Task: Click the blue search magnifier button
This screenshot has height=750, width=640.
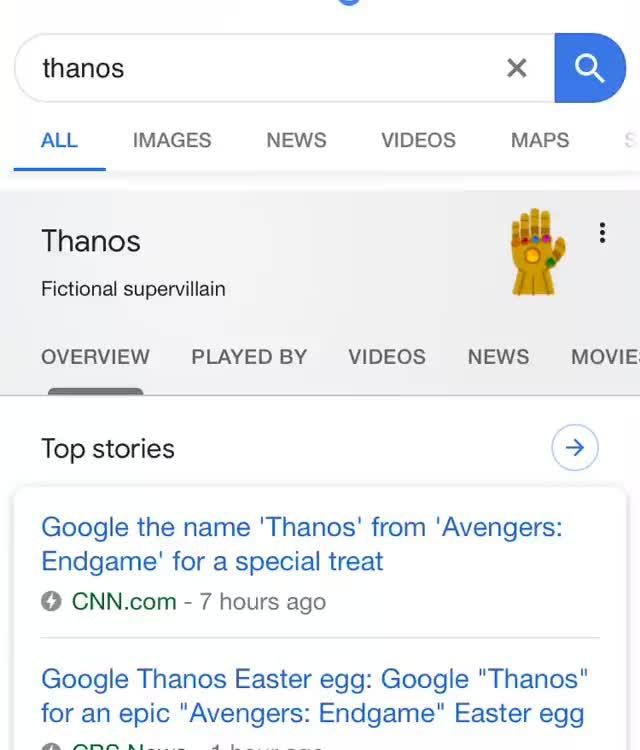Action: tap(590, 68)
